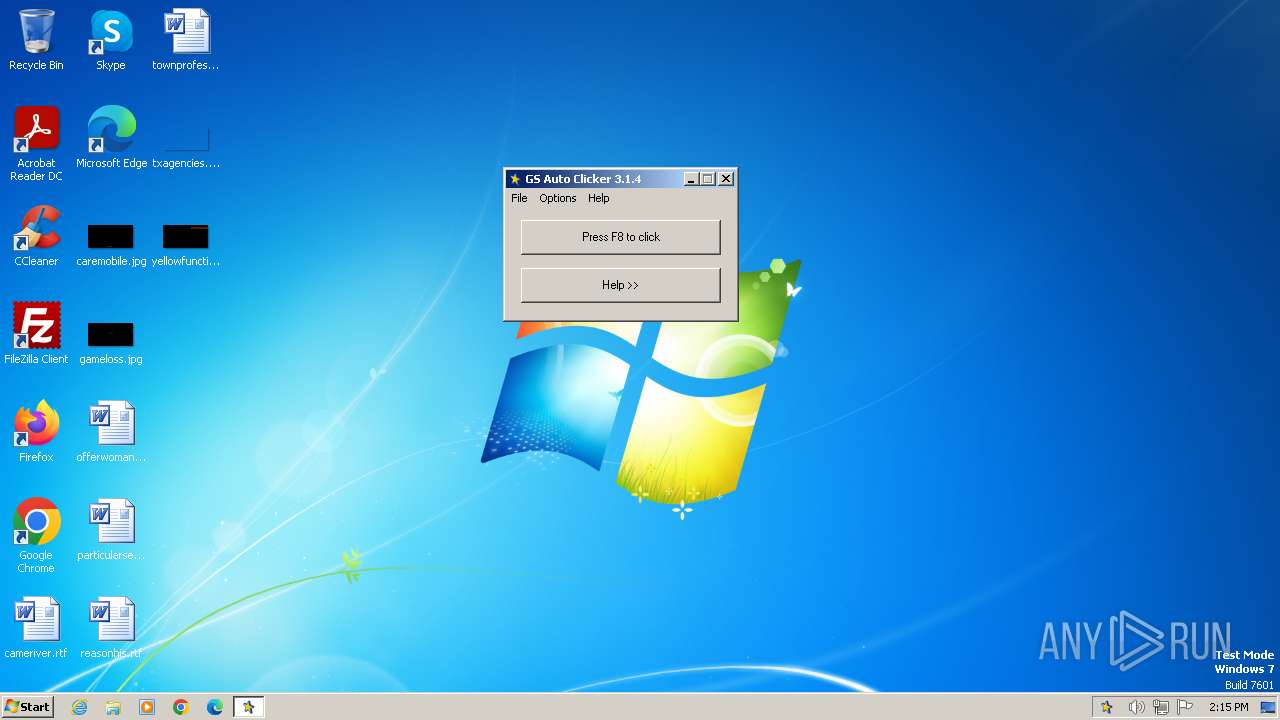This screenshot has height=720, width=1280.
Task: Open the Options menu in GS Auto Clicker
Action: pos(558,198)
